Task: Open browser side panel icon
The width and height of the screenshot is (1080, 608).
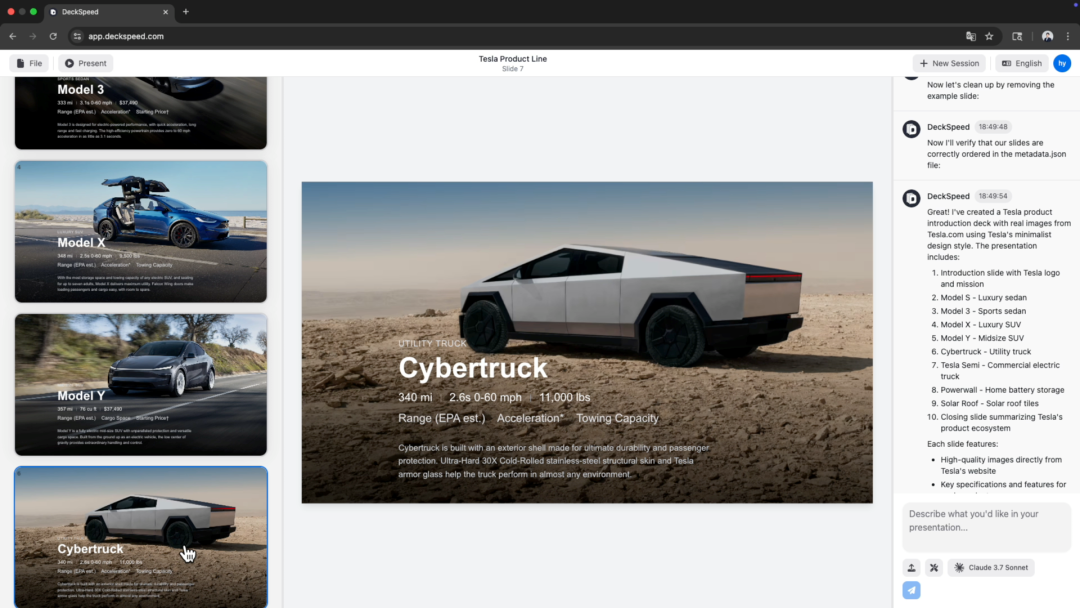Action: (x=1017, y=36)
